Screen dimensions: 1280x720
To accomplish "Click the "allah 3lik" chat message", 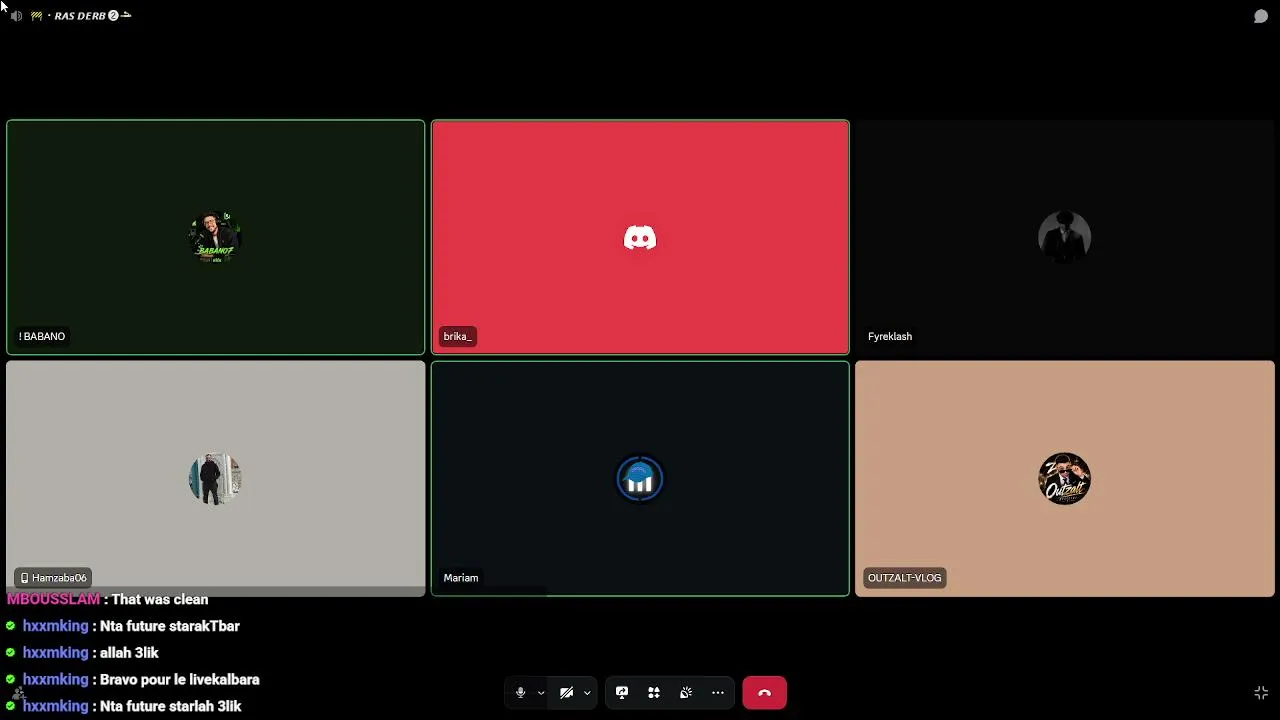I will 129,653.
